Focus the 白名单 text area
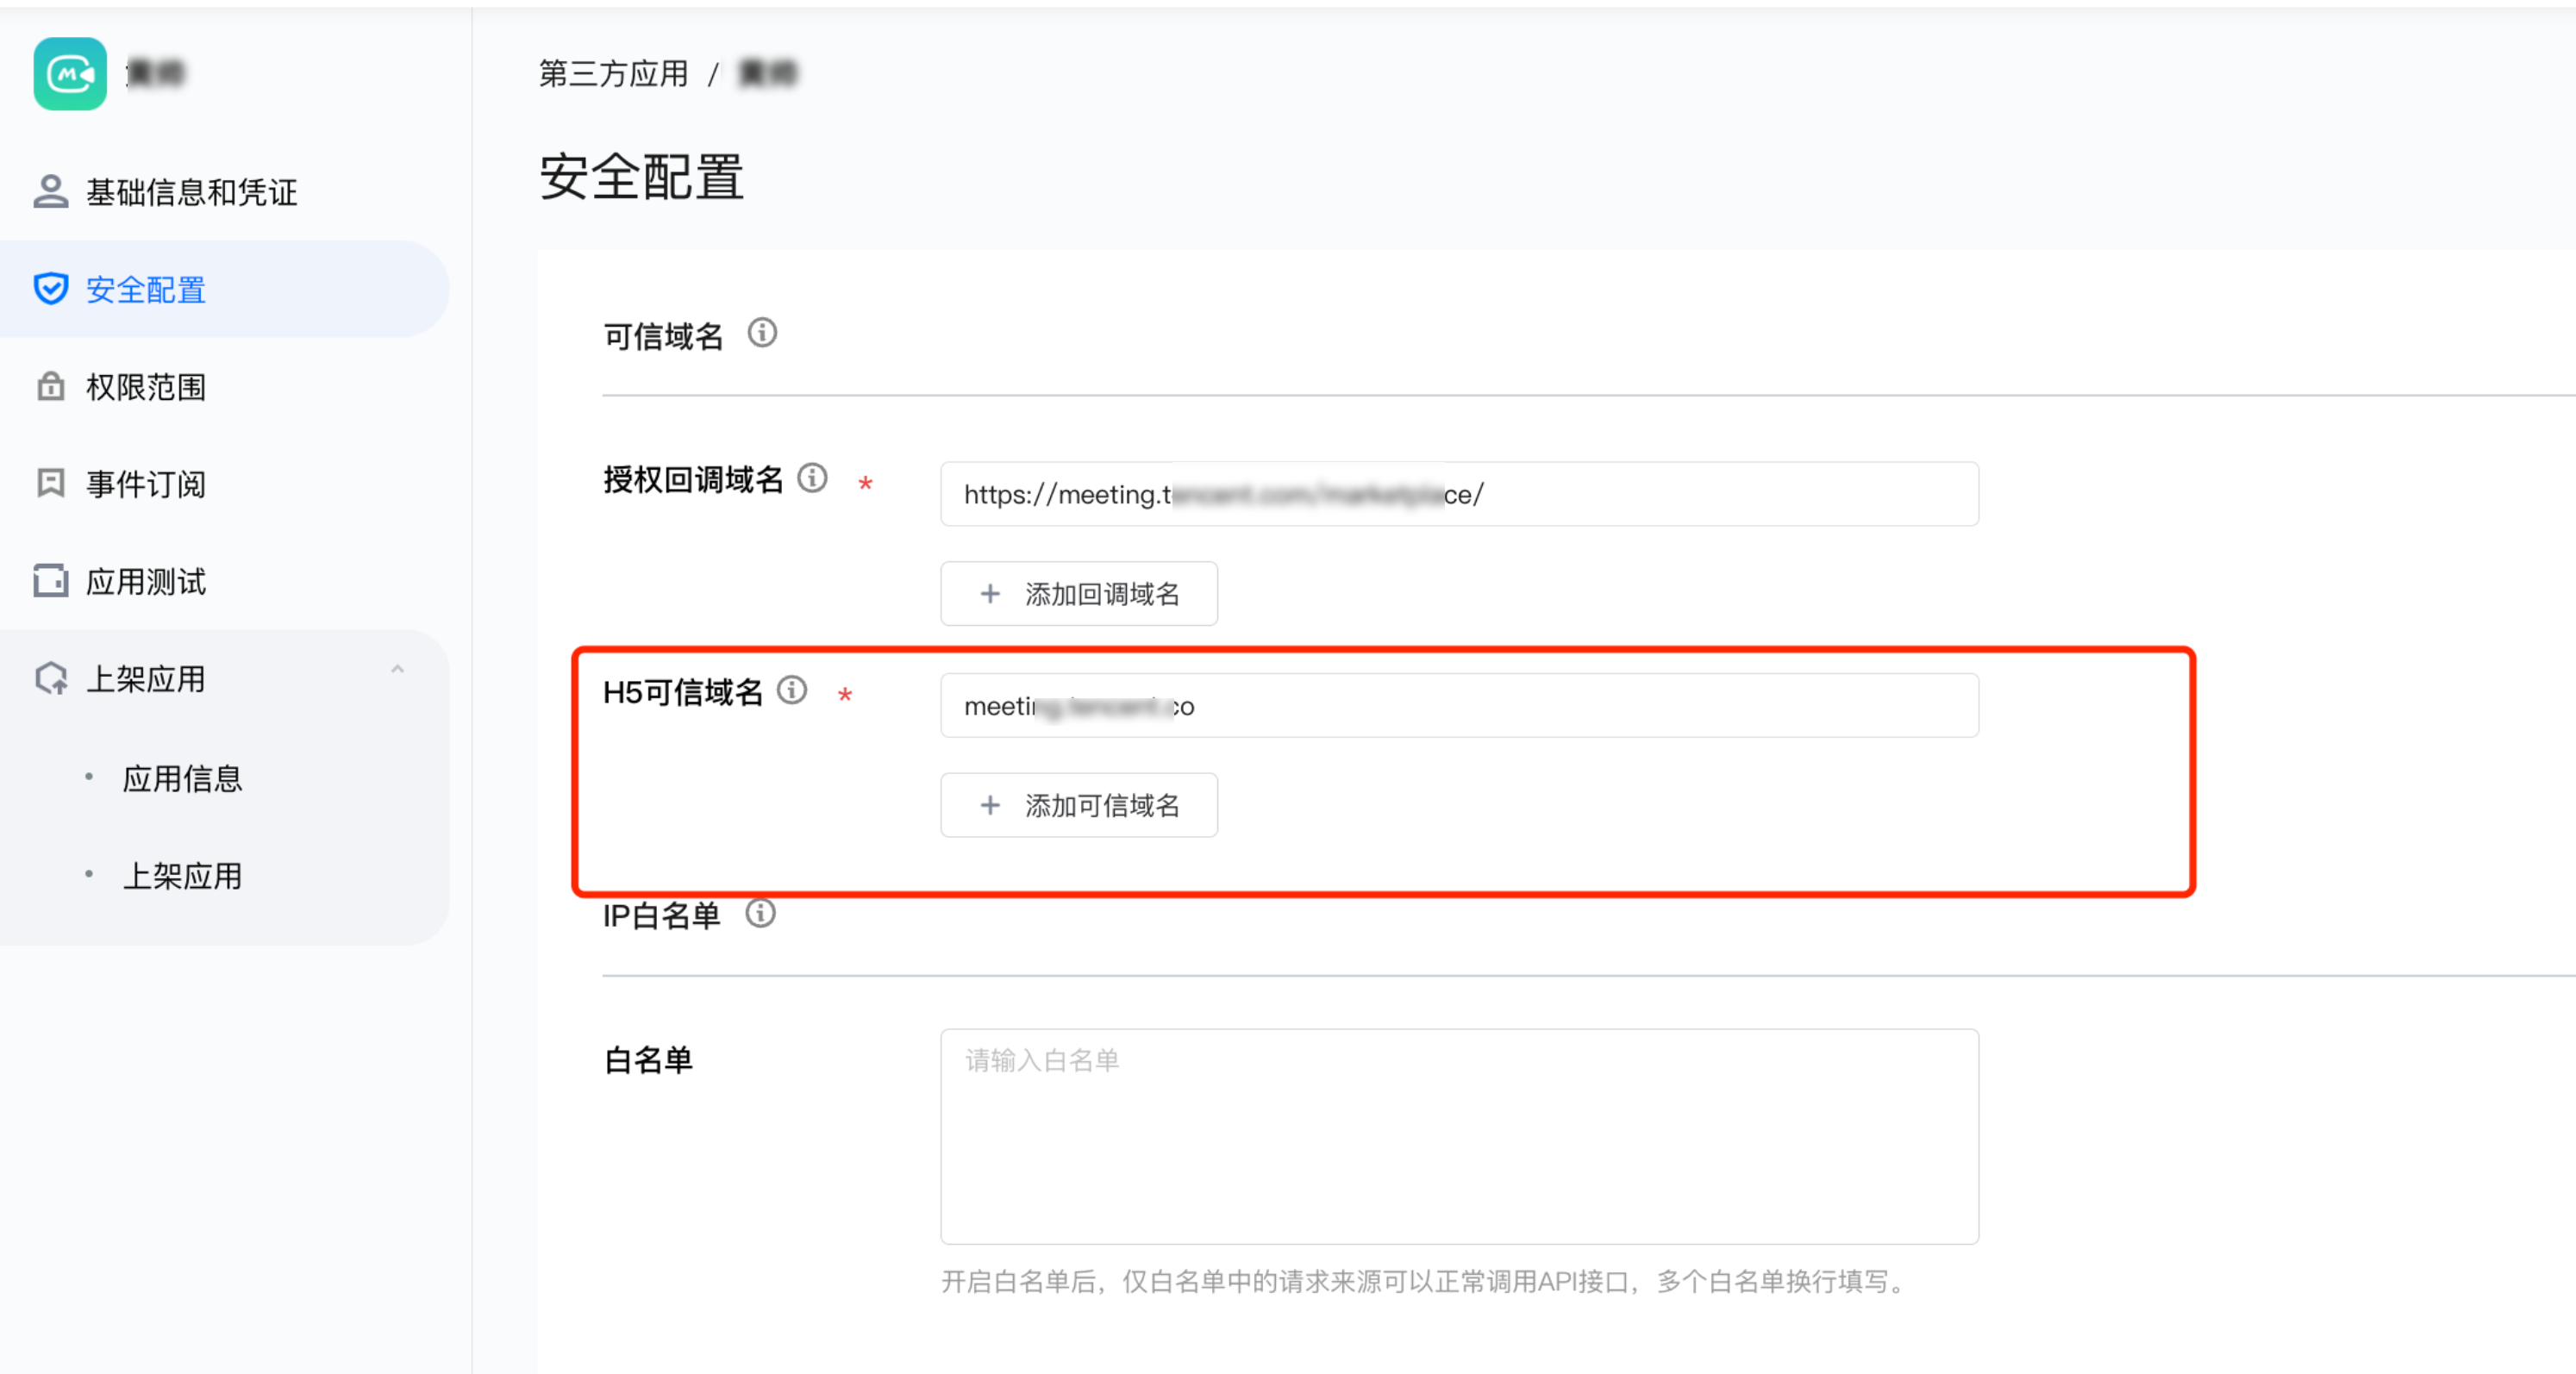The image size is (2576, 1374). coord(1458,1136)
